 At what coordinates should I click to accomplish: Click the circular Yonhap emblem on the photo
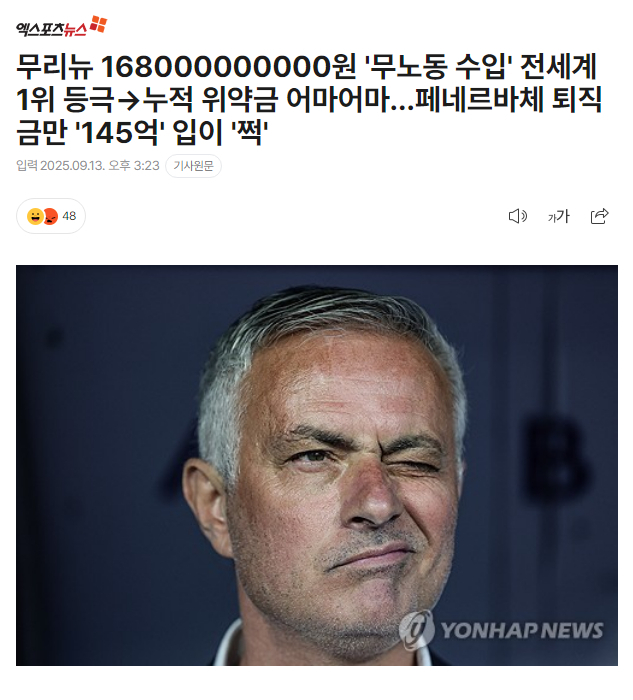416,629
